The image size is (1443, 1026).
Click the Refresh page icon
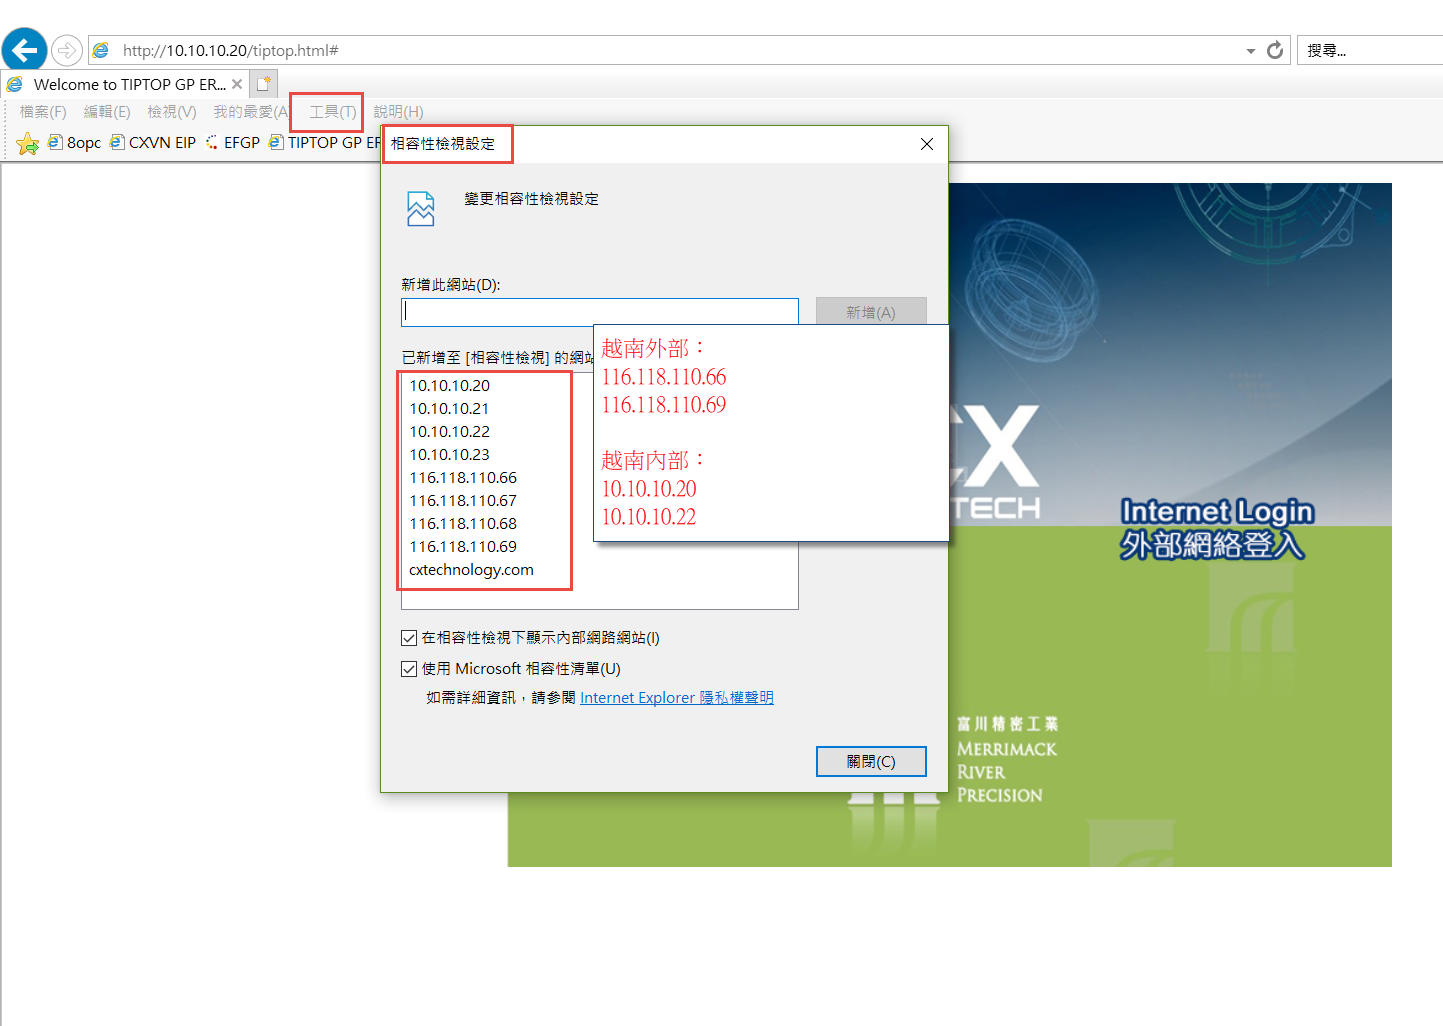click(x=1274, y=50)
